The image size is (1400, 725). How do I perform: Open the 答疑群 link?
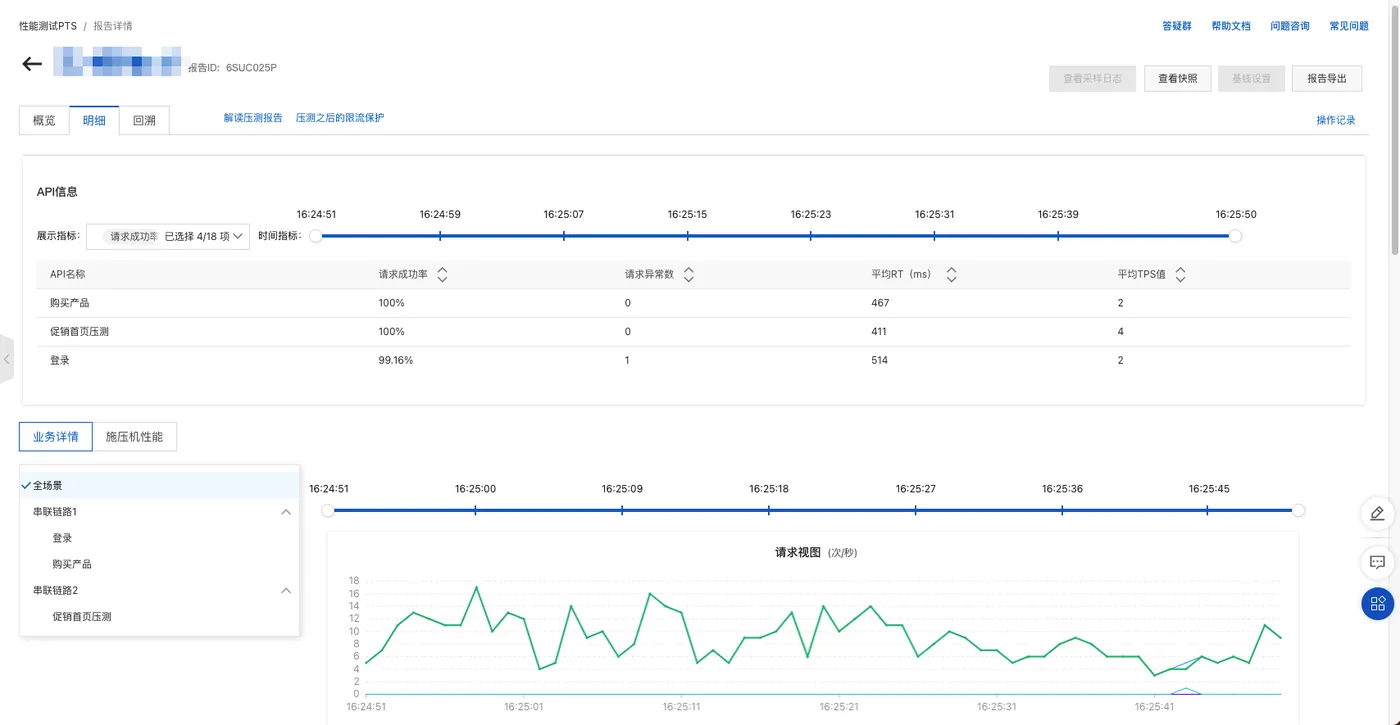(1177, 26)
